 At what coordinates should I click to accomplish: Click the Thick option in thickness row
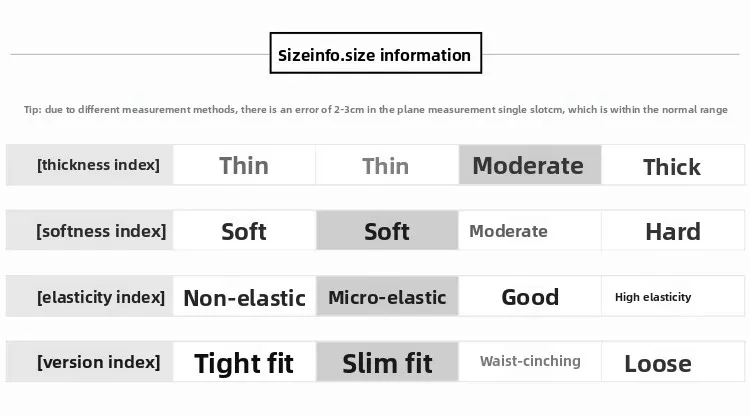[x=672, y=166]
